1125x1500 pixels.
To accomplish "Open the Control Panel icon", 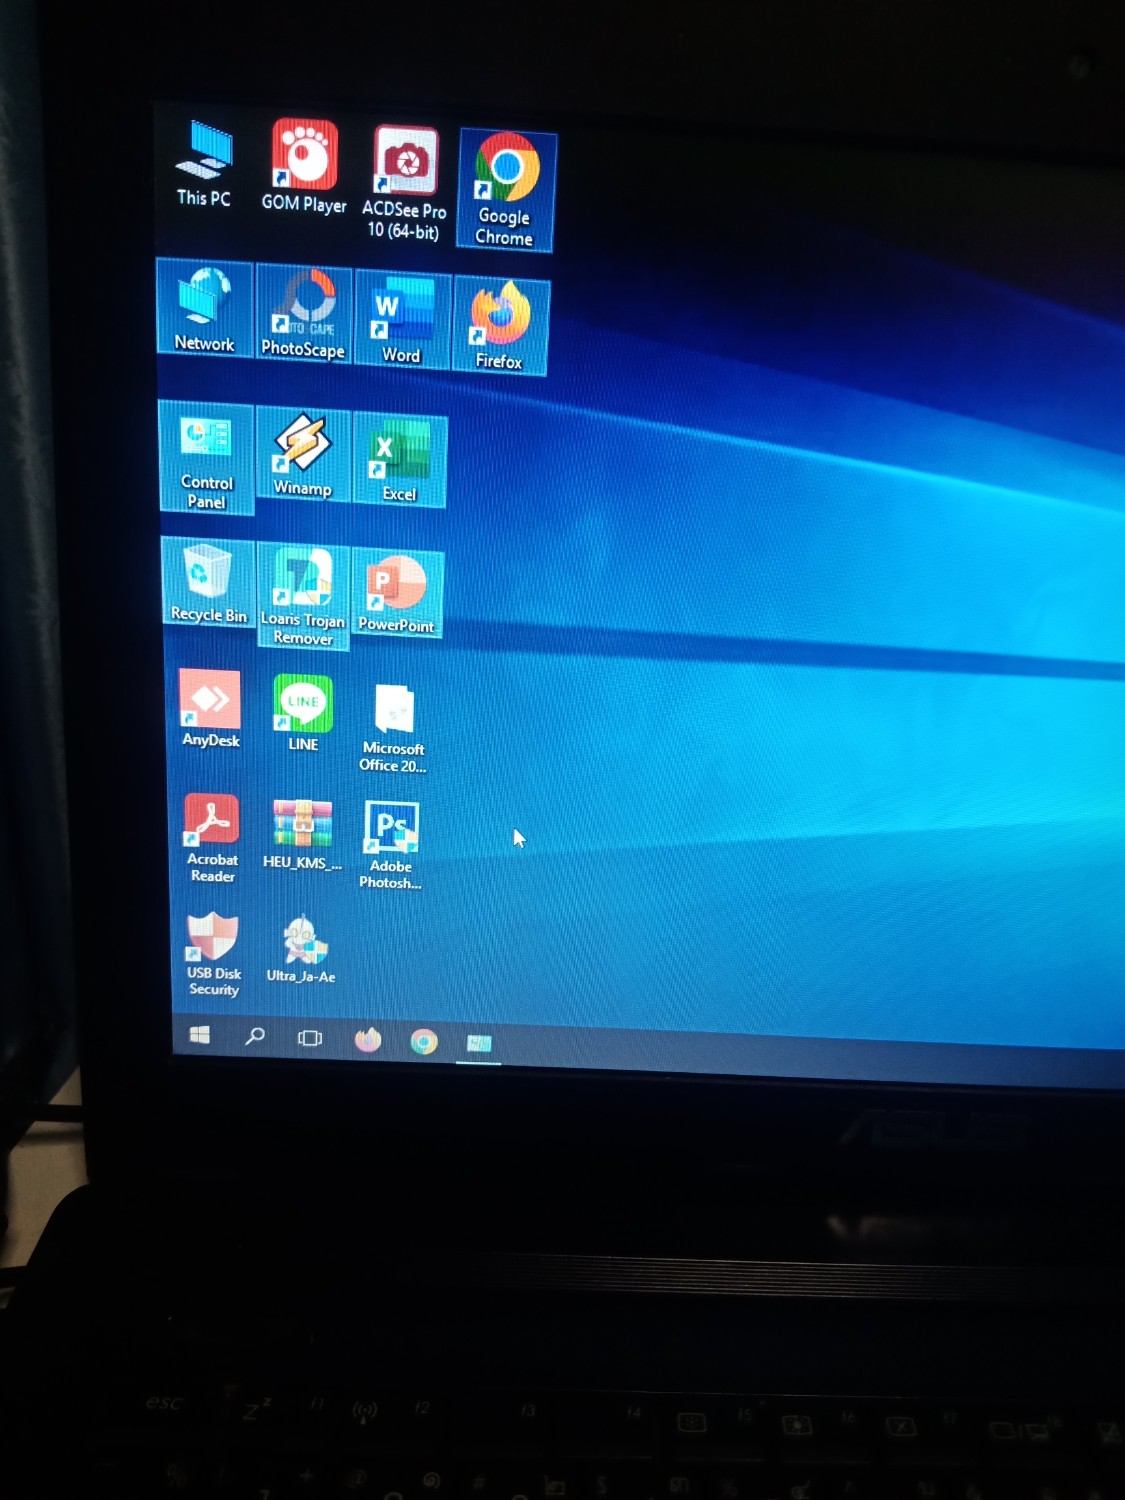I will (x=207, y=457).
